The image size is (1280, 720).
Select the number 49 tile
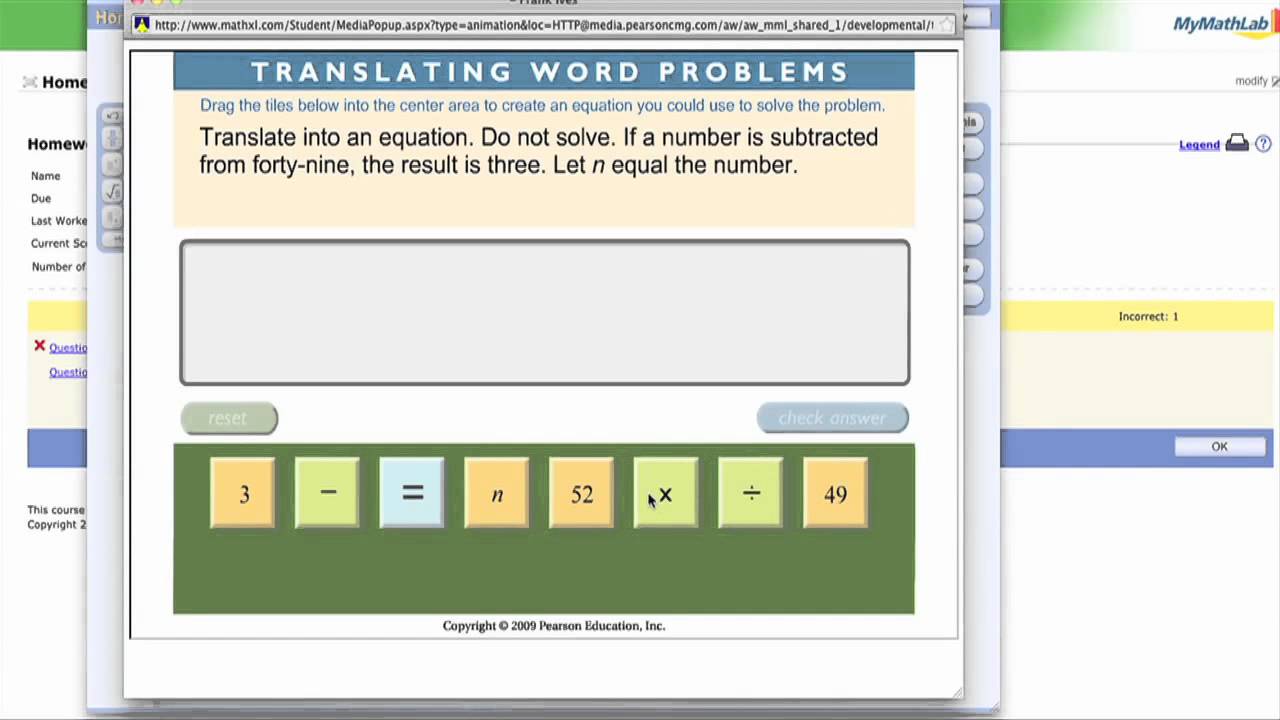(835, 493)
